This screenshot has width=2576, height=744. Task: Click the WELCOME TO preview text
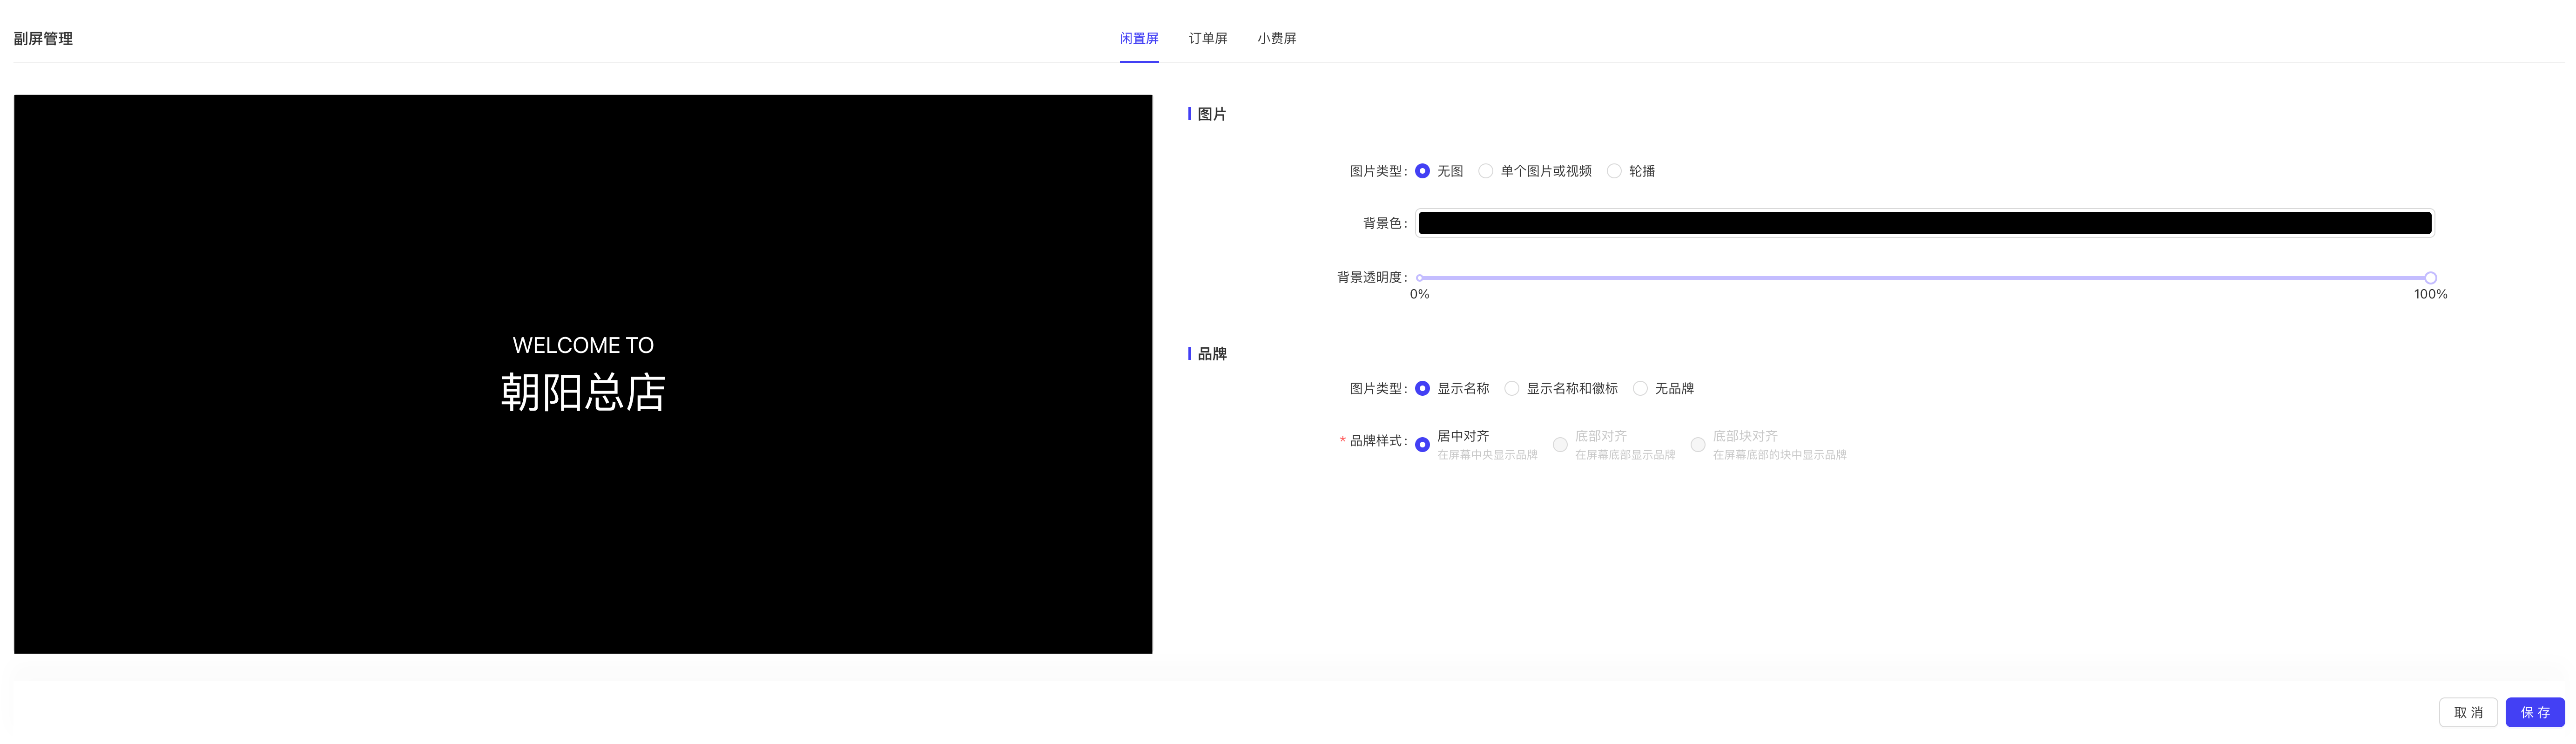click(x=583, y=345)
